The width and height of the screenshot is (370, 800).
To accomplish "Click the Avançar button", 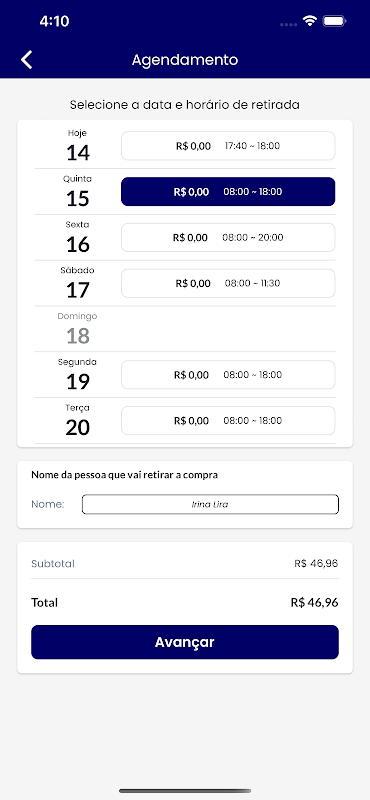I will pos(185,642).
